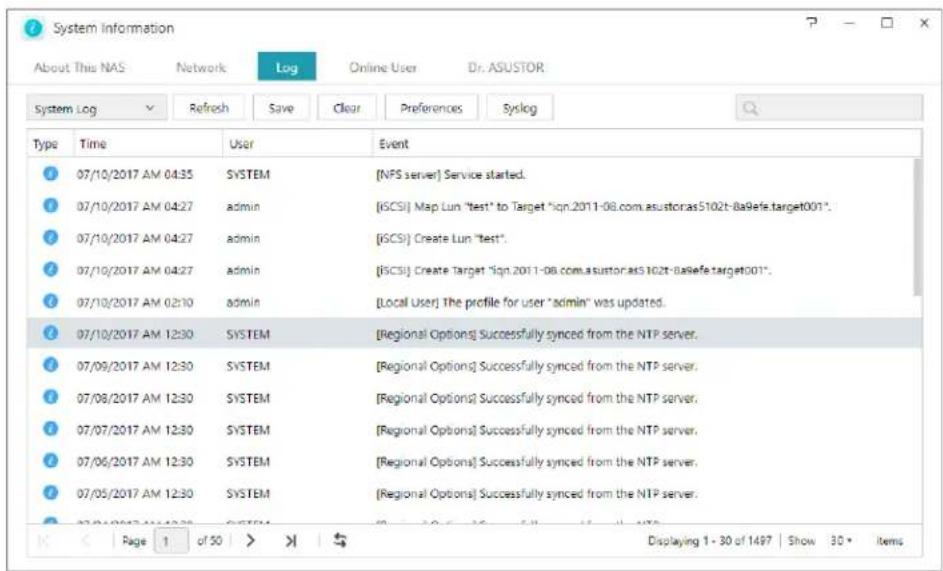This screenshot has height=571, width=943.
Task: Click the page number input box
Action: (x=171, y=541)
